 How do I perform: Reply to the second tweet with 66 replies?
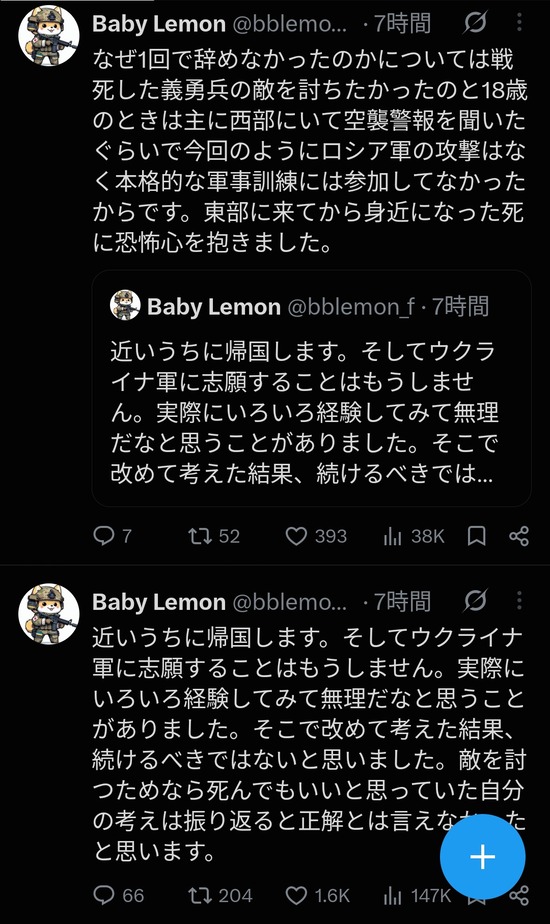118,896
